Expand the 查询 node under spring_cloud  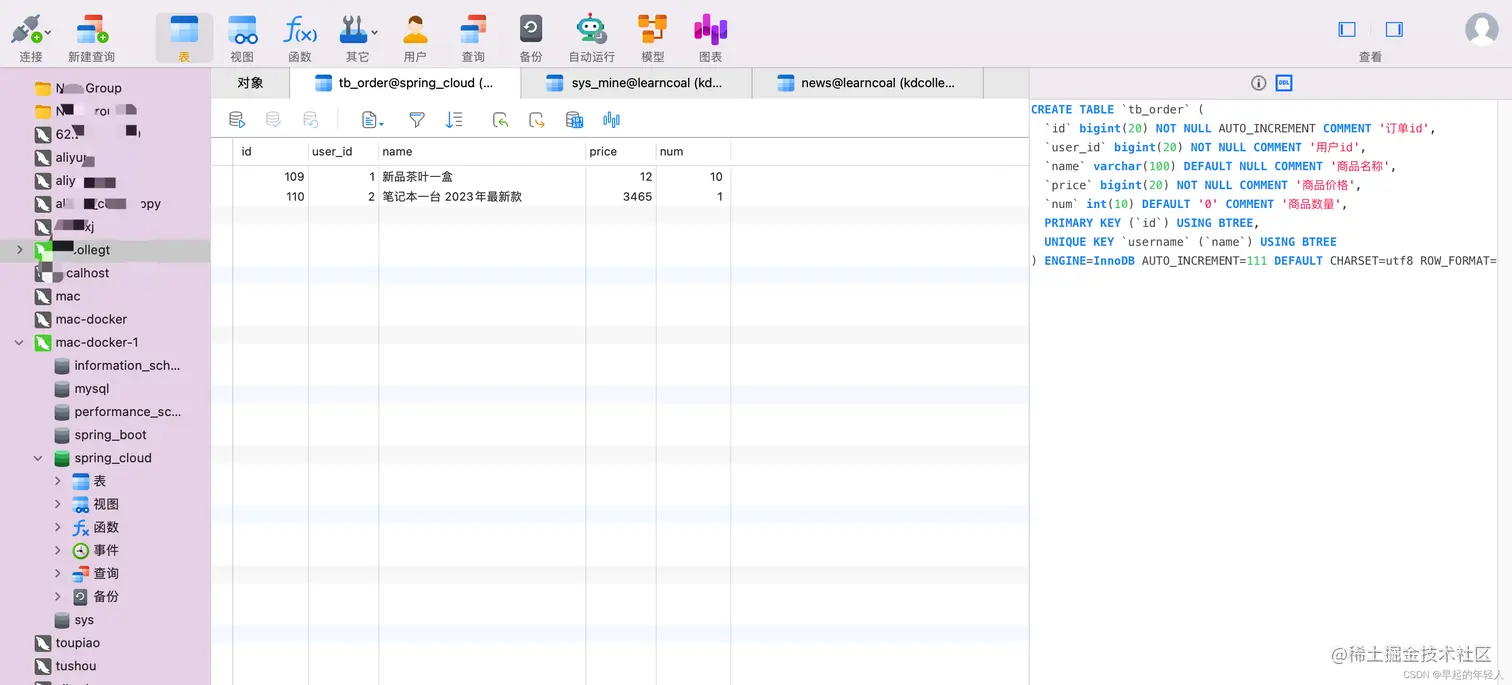pos(58,573)
